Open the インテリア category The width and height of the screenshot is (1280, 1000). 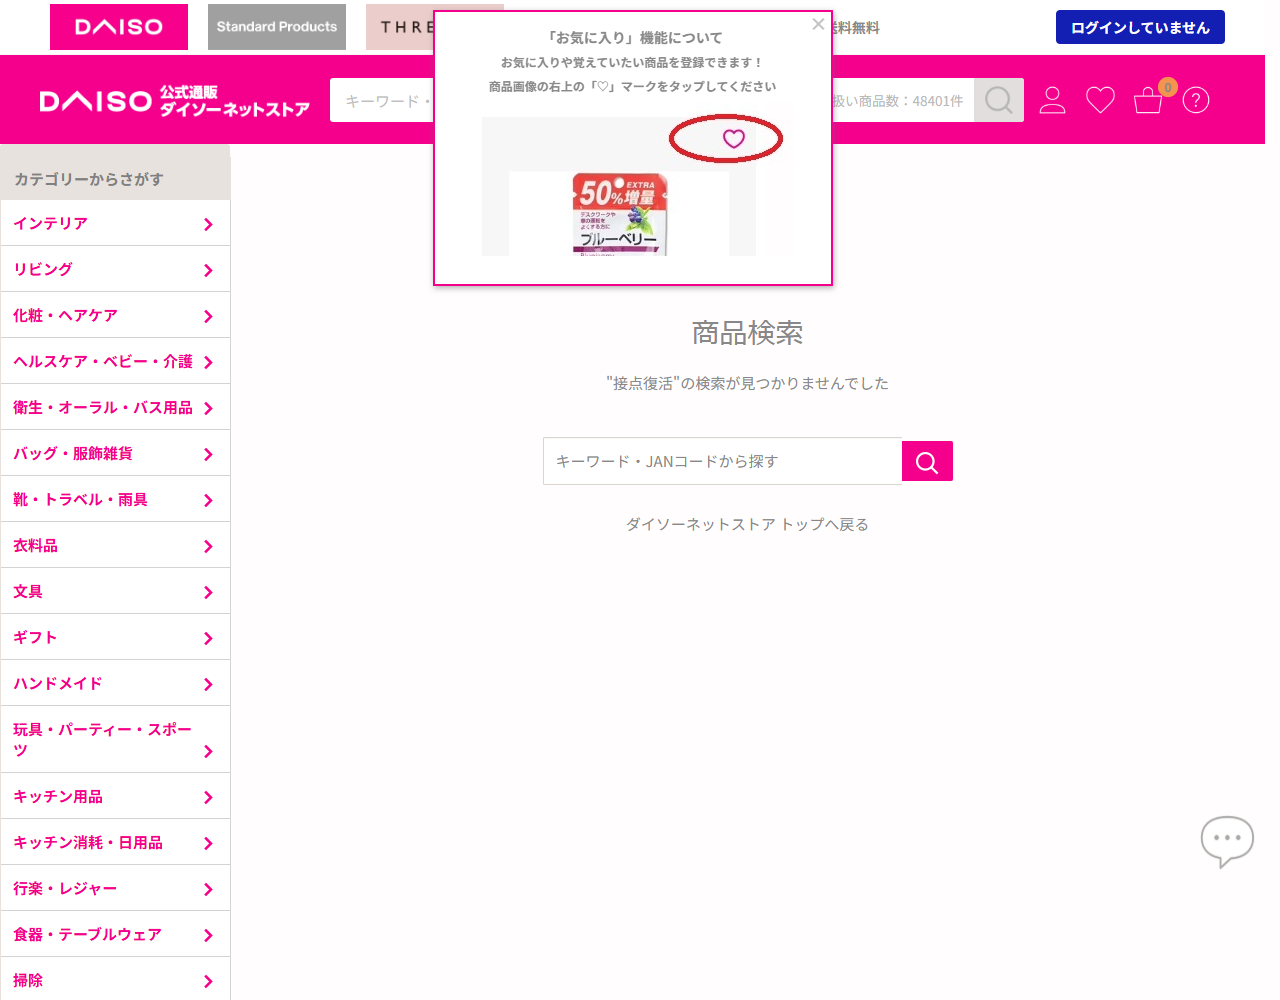click(x=115, y=223)
